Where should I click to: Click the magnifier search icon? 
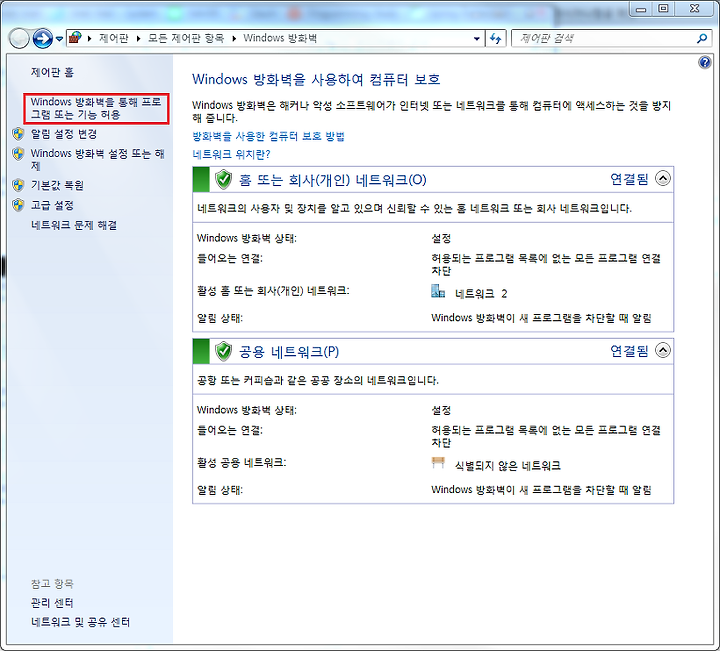point(702,39)
